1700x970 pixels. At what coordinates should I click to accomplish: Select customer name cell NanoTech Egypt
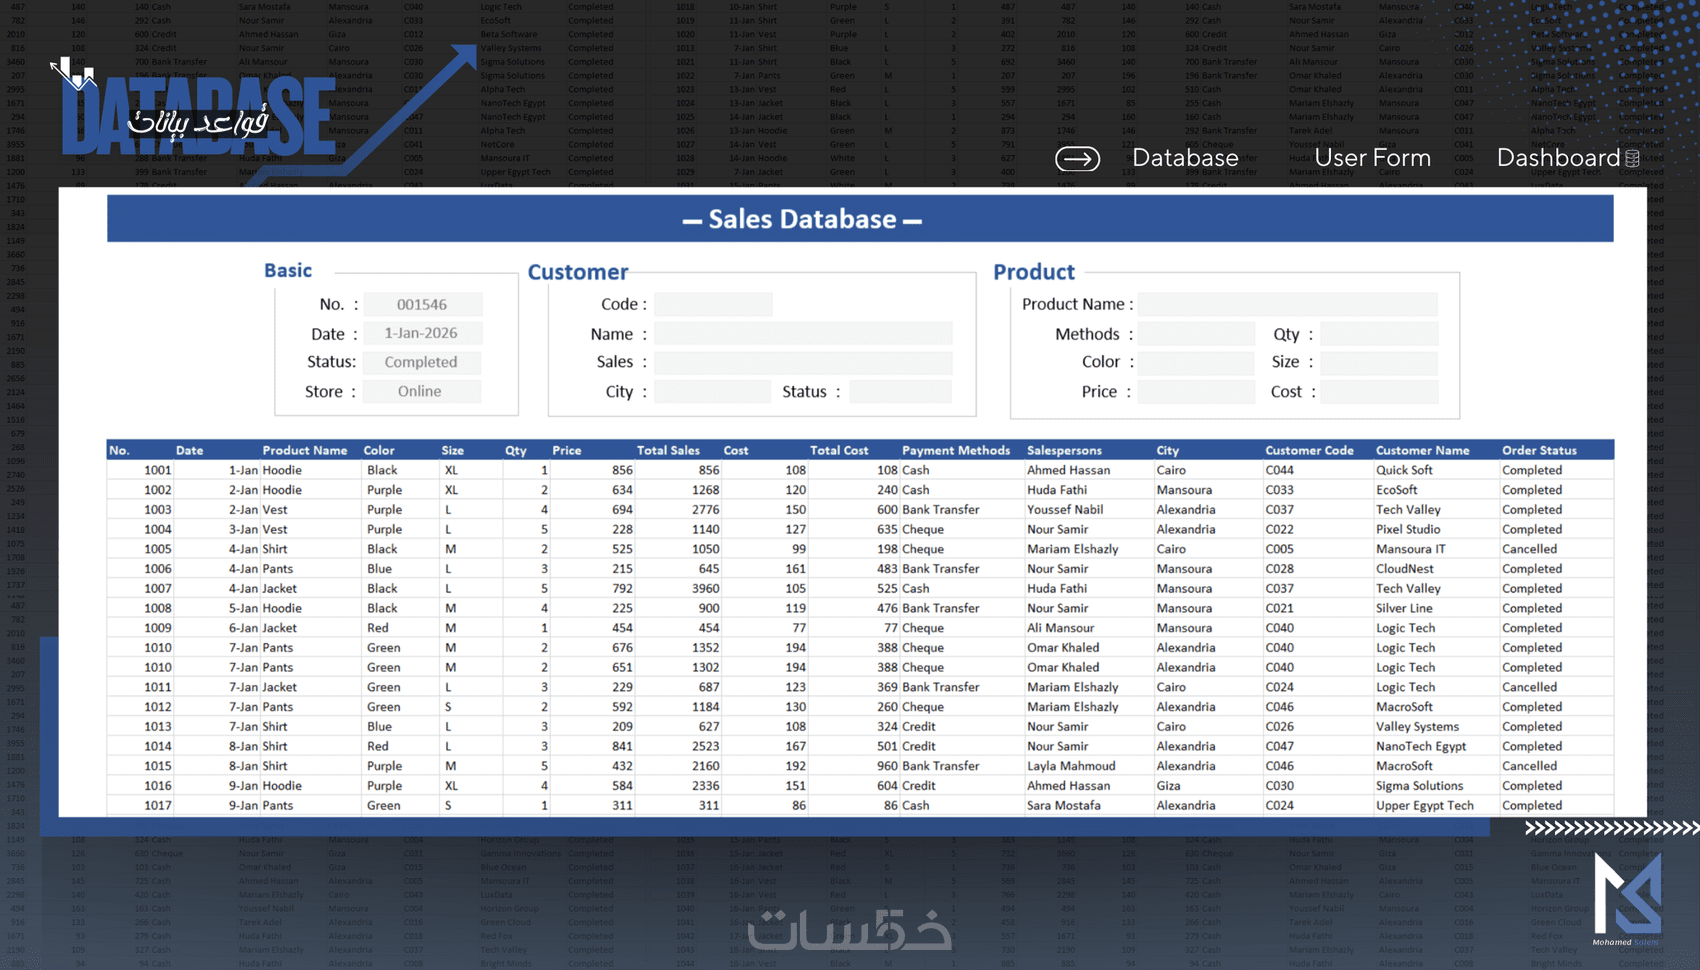pos(1421,746)
